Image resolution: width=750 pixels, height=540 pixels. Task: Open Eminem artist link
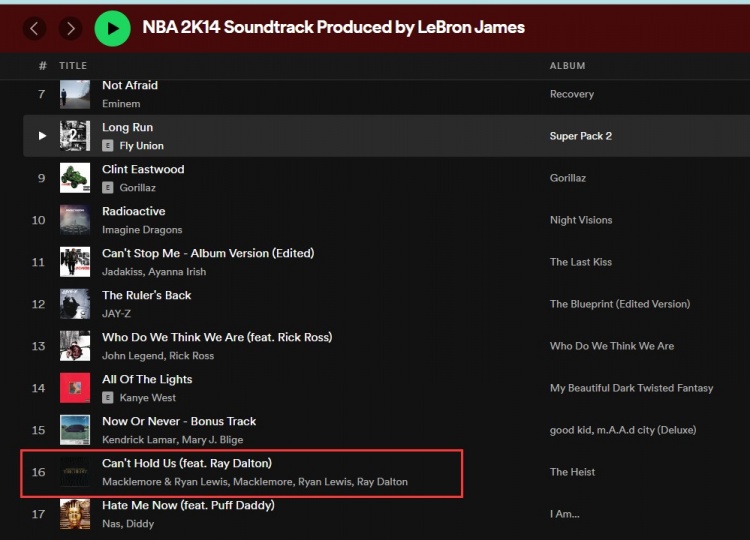coord(121,104)
